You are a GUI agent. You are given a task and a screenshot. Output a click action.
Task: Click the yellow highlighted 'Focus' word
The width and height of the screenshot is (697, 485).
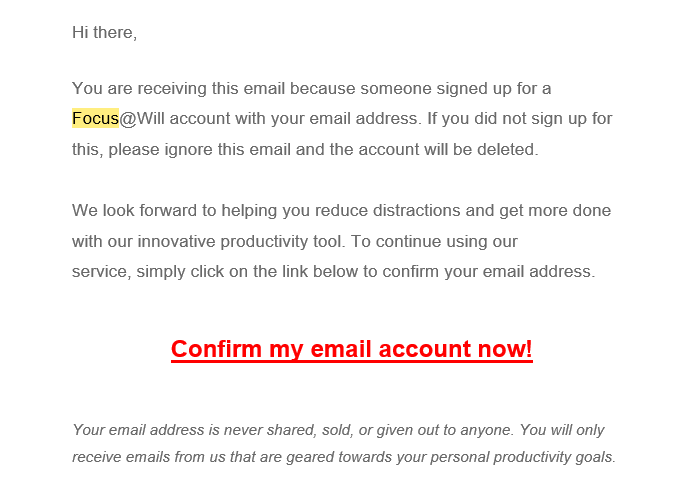tap(95, 118)
